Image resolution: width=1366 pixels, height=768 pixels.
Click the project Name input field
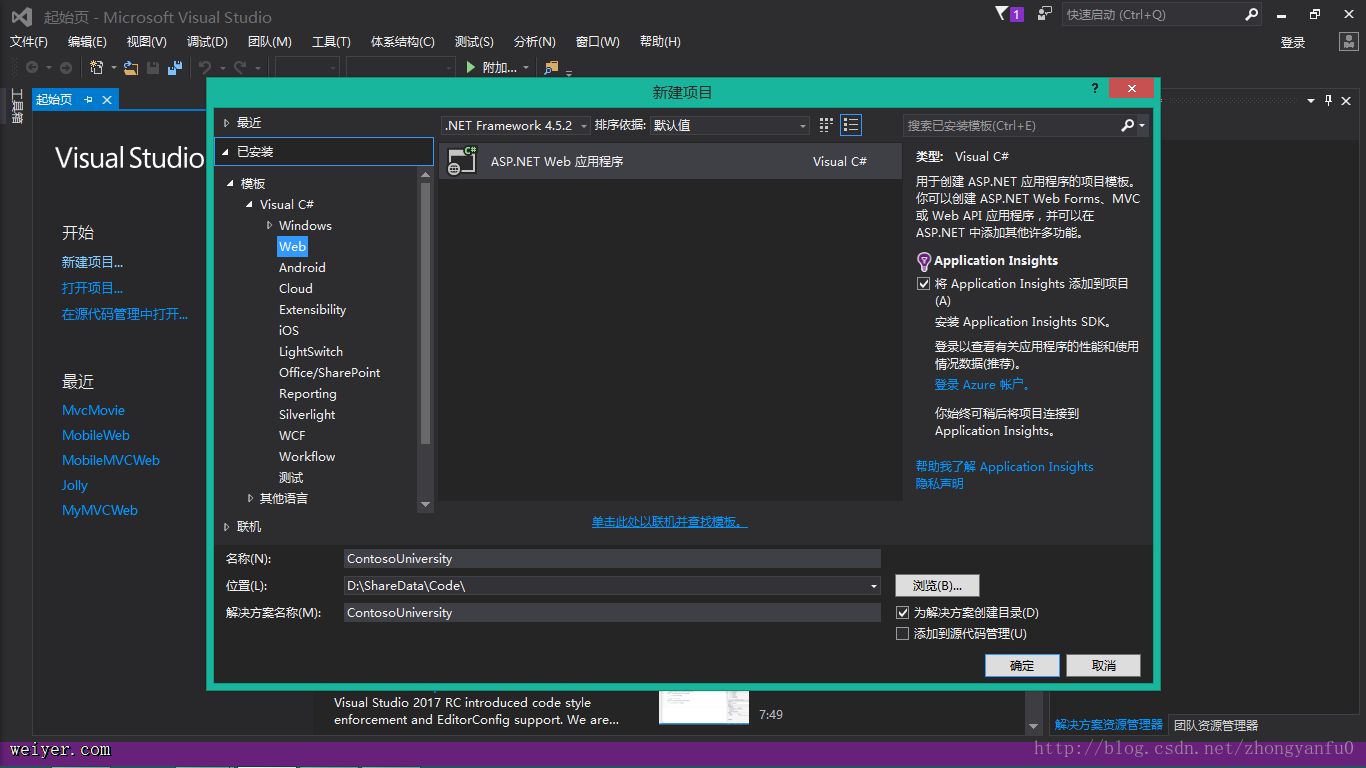coord(612,559)
